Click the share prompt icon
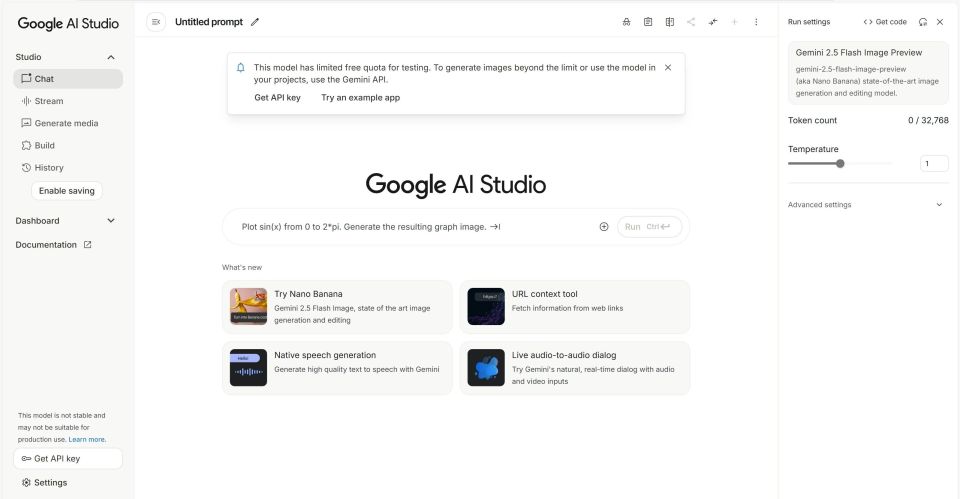This screenshot has height=499, width=960. point(691,22)
